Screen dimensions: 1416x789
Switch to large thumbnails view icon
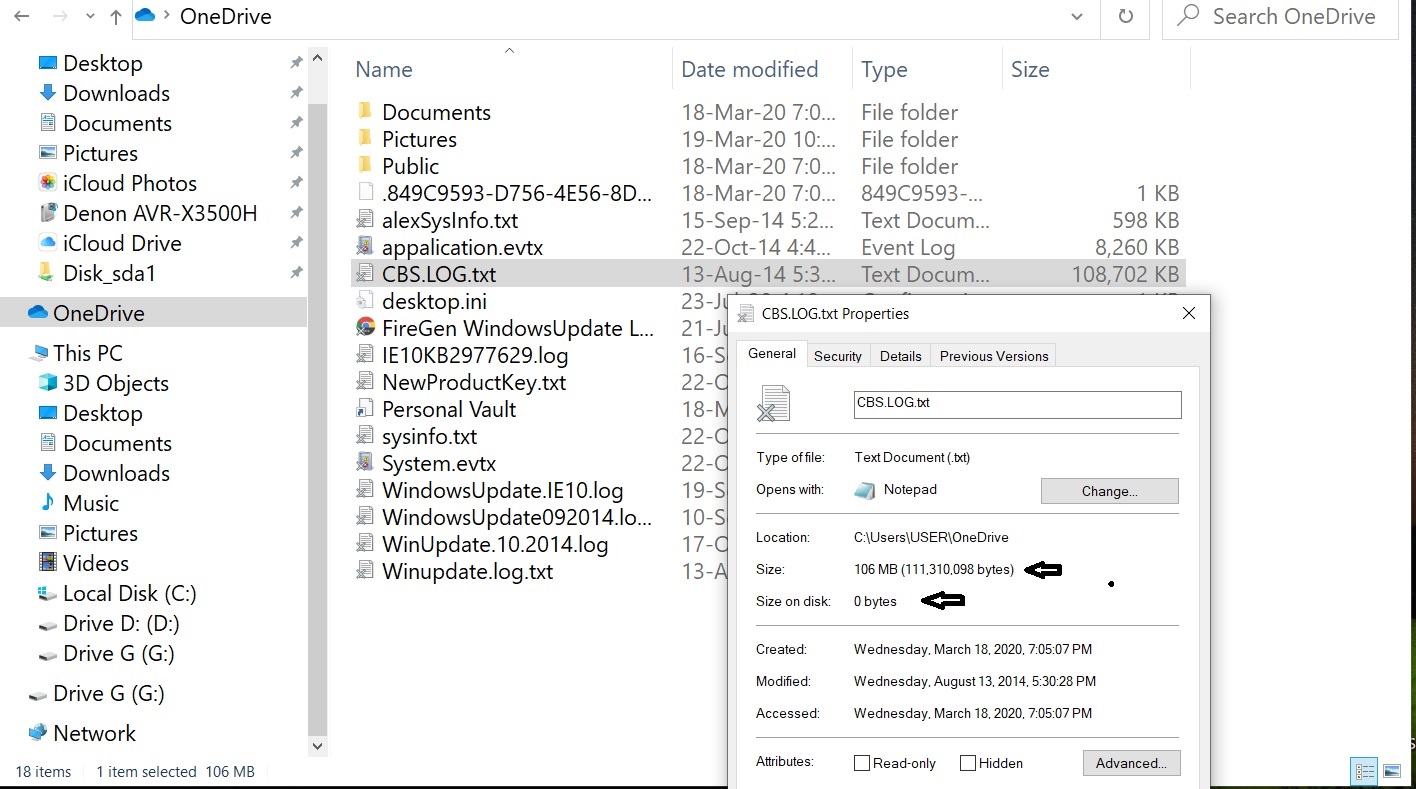click(x=1392, y=771)
